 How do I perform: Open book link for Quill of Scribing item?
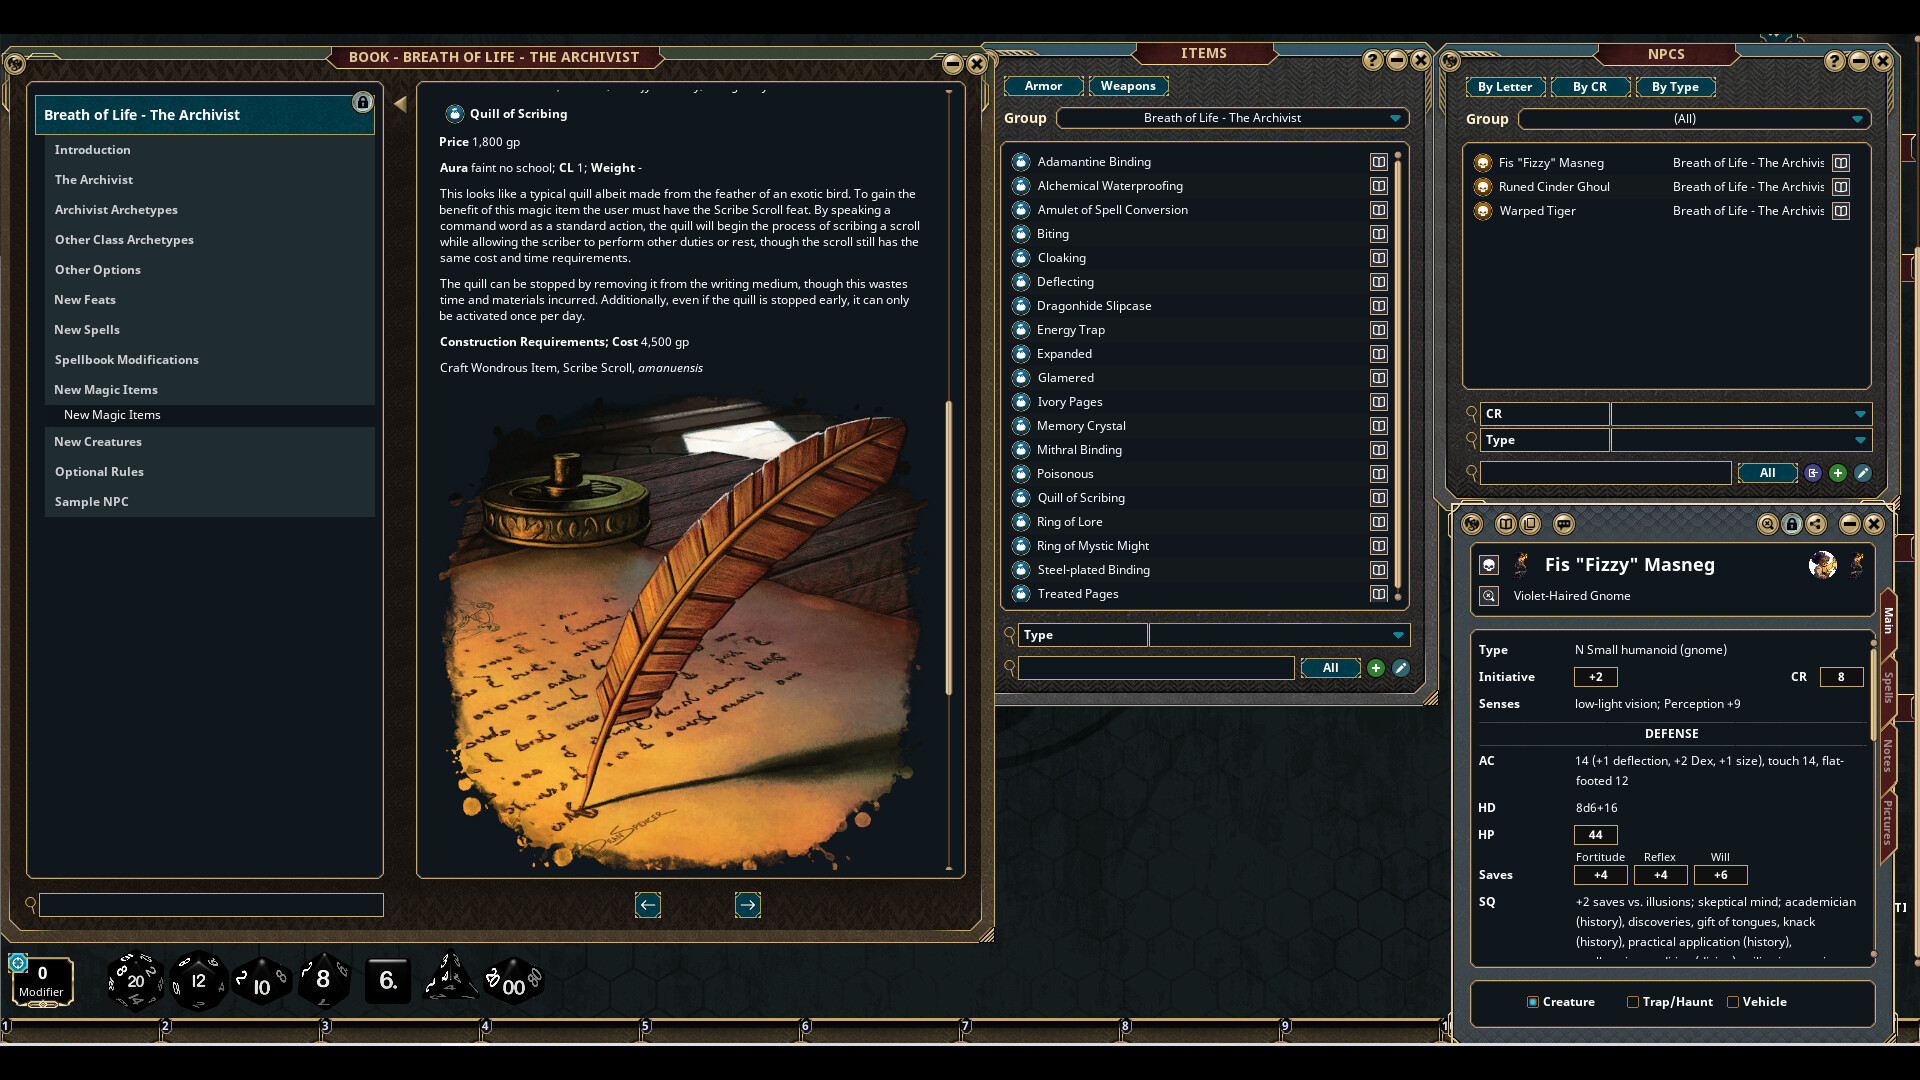click(1379, 498)
